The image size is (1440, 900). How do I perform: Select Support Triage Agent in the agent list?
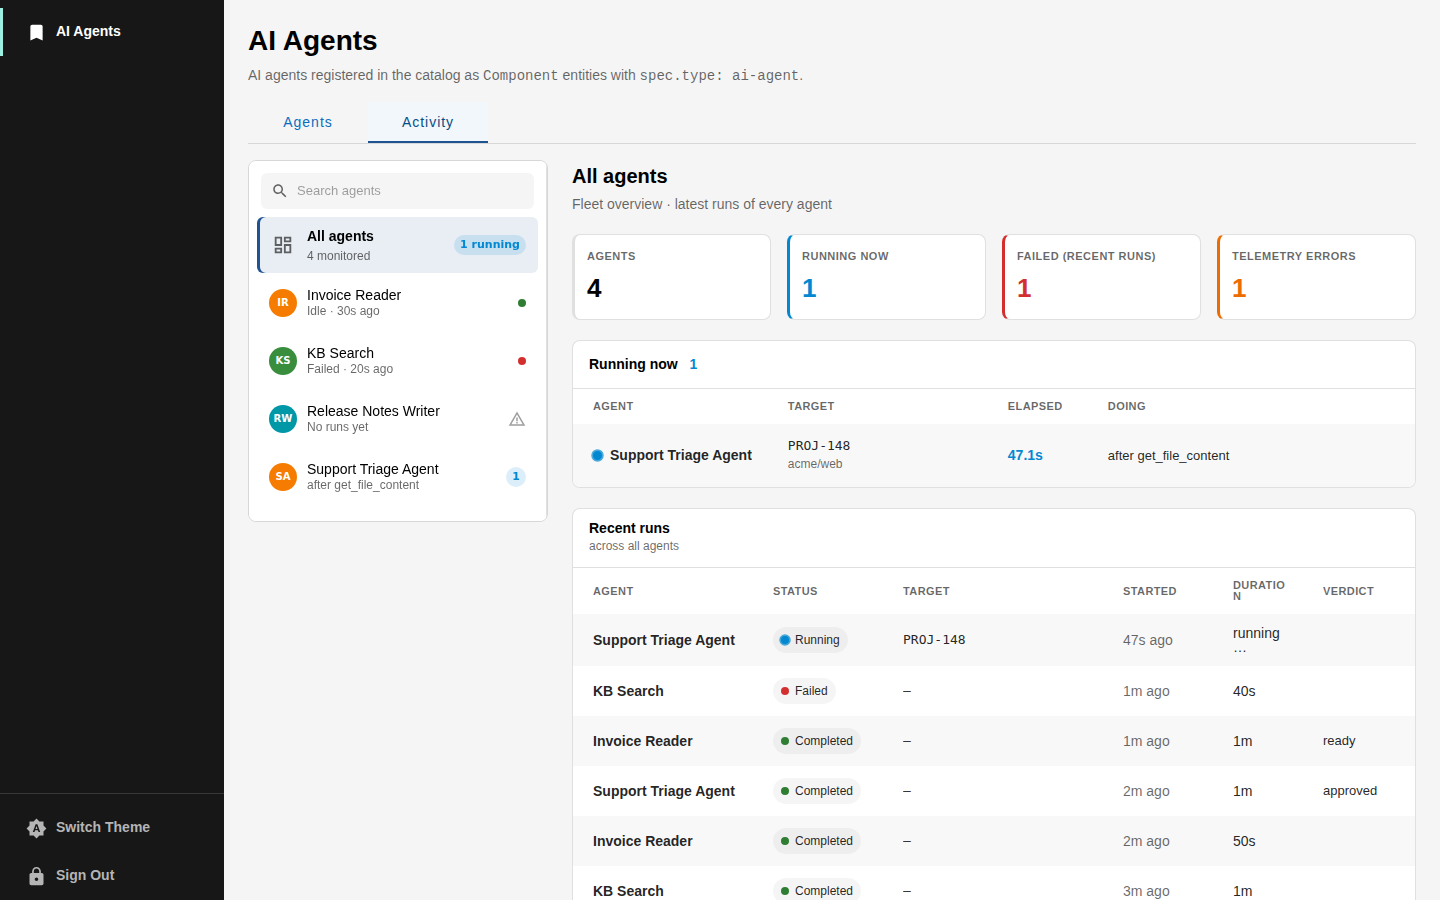coord(398,477)
